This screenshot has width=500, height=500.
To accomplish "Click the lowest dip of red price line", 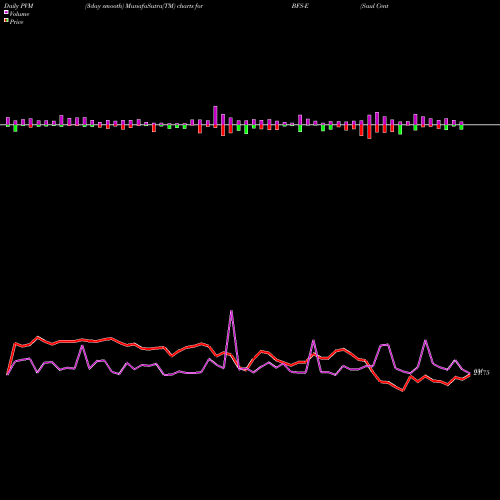I will (x=403, y=390).
